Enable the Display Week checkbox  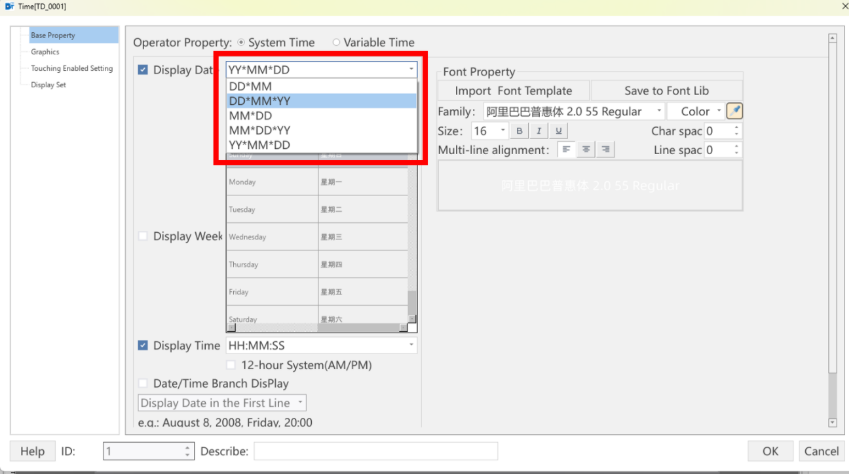pos(143,236)
